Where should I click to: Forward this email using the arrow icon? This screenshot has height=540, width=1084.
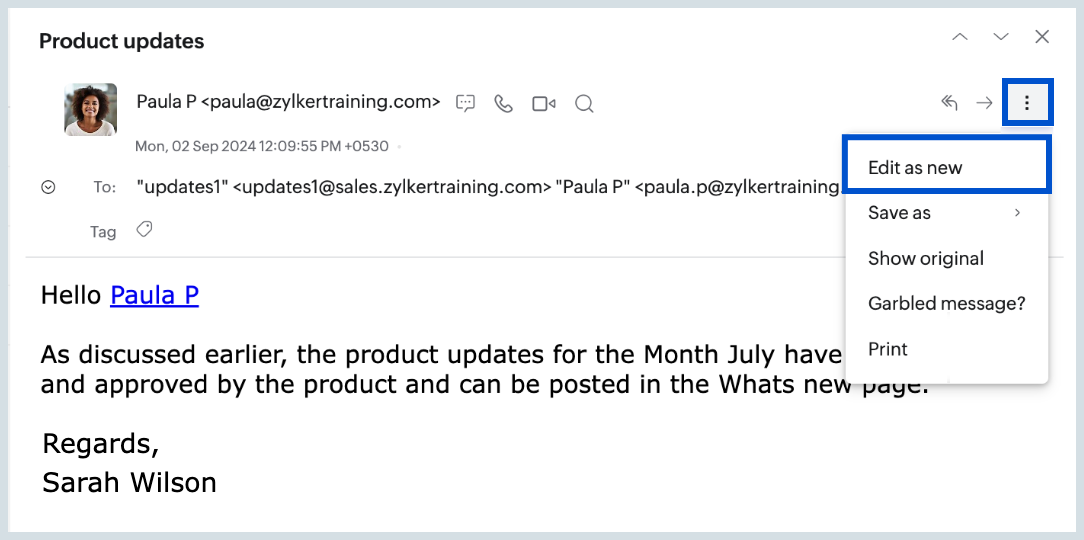(985, 103)
